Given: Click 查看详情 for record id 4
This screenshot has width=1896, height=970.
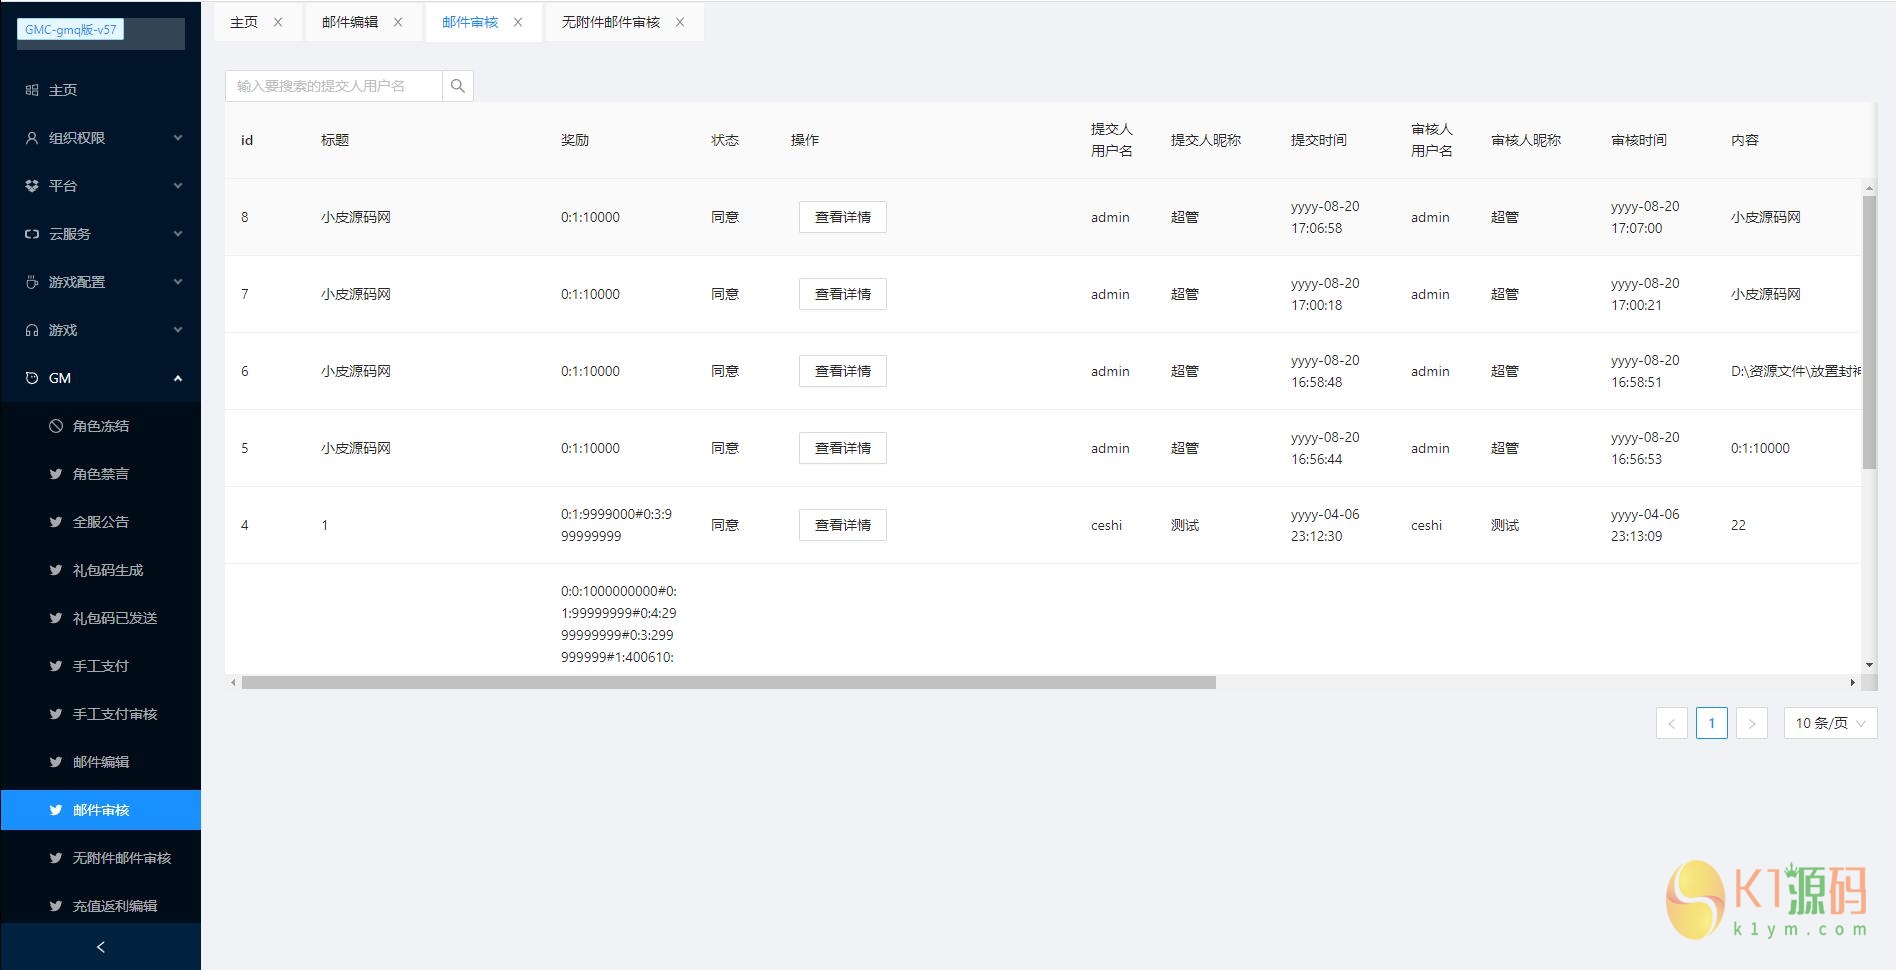Looking at the screenshot, I should pos(842,525).
